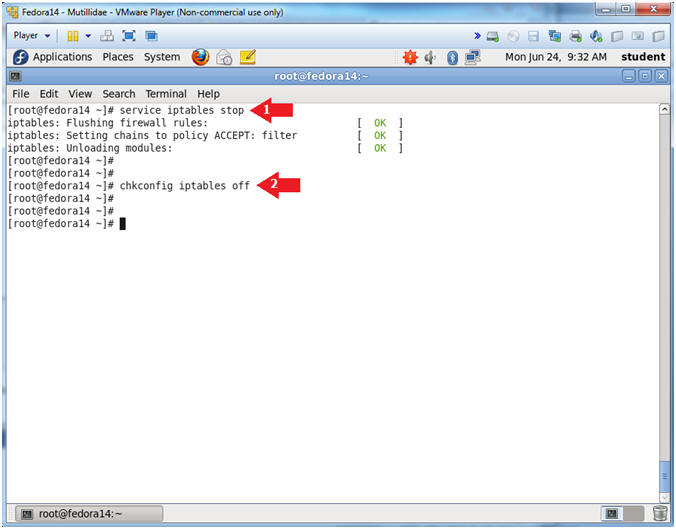Open the System menu
This screenshot has width=676, height=529.
(x=162, y=57)
